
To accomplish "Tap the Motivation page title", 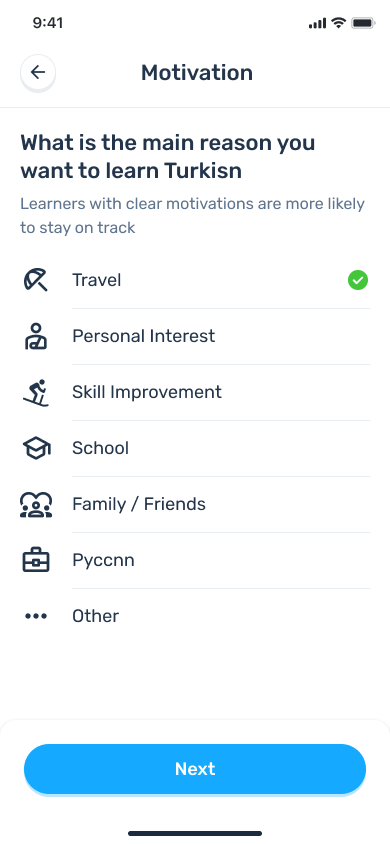I will coord(197,73).
